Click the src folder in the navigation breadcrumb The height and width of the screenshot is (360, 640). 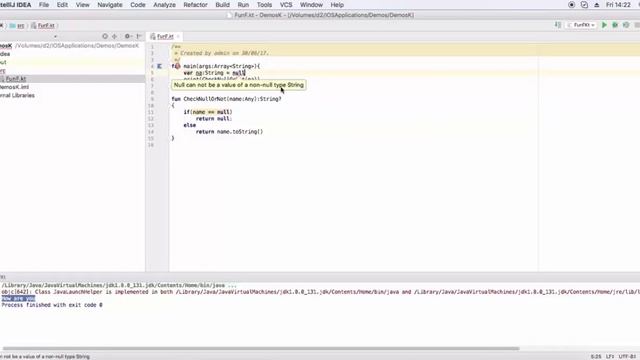point(17,25)
